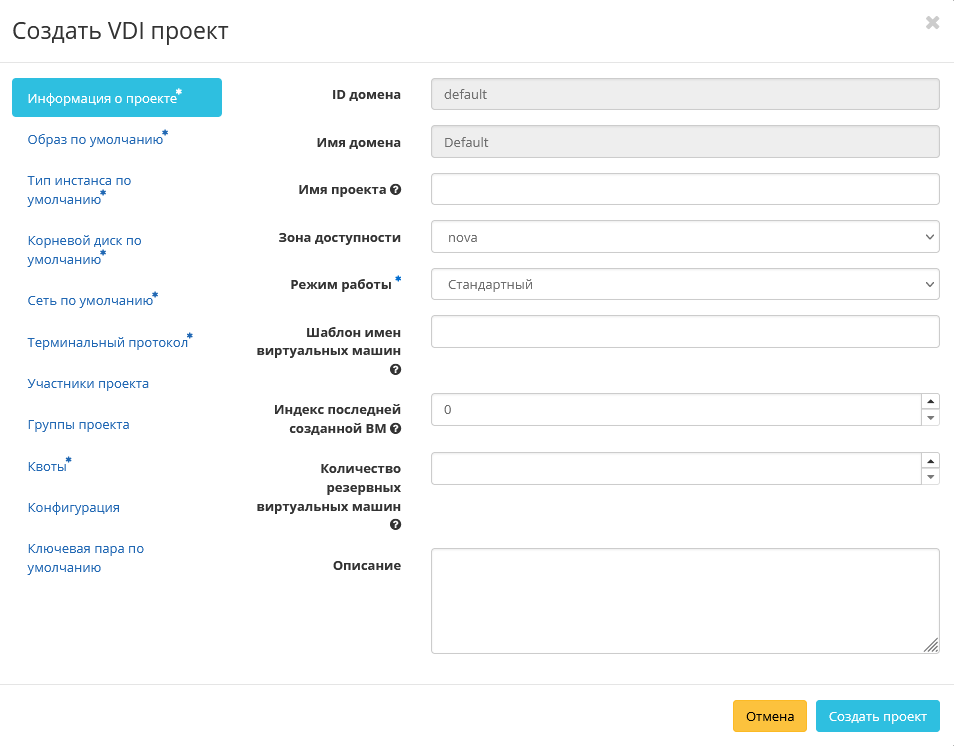Click help icon beside Индекс последней созданной ВМ
The height and width of the screenshot is (746, 954).
coord(396,429)
